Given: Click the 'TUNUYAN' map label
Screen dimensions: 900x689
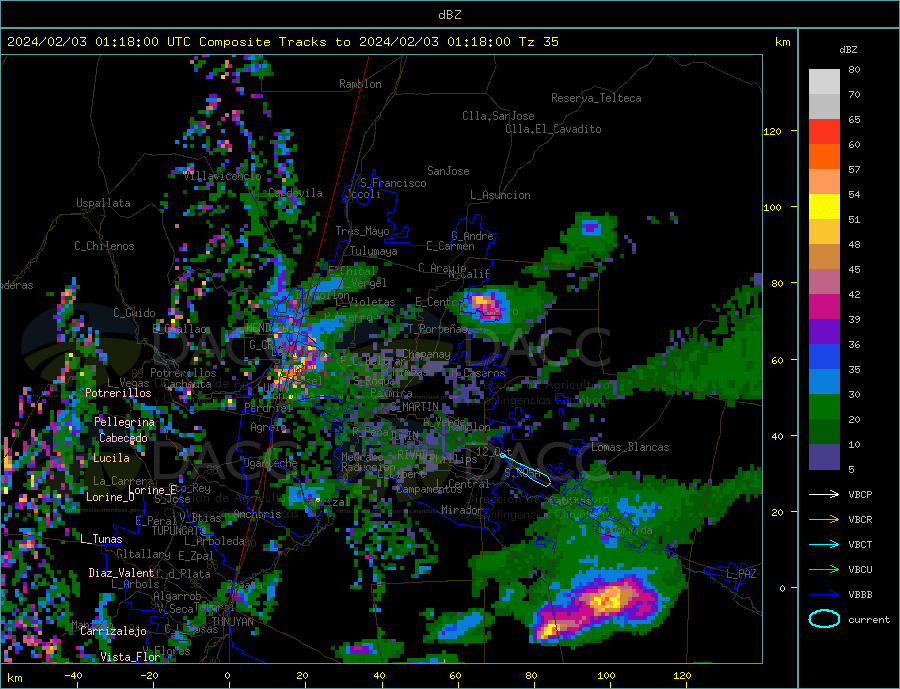Looking at the screenshot, I should (x=232, y=622).
